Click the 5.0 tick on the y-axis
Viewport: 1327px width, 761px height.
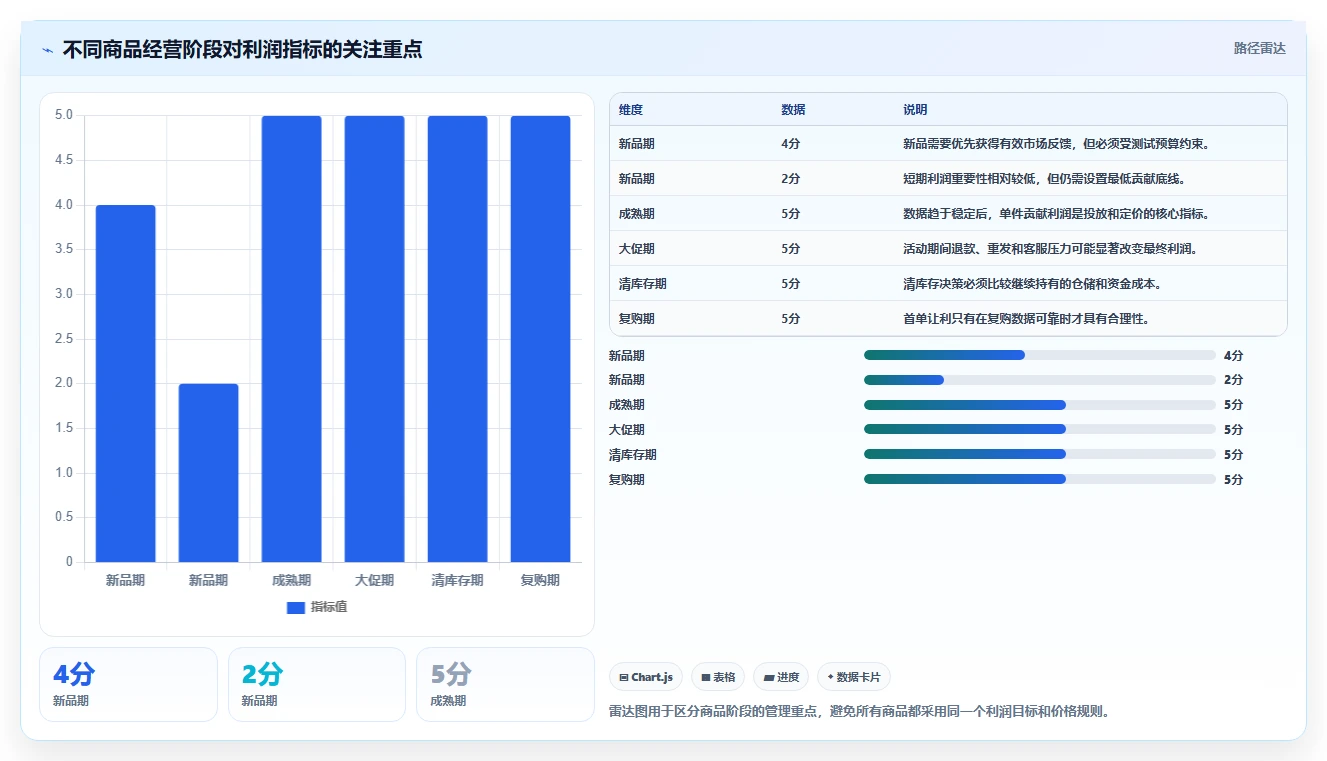coord(63,115)
